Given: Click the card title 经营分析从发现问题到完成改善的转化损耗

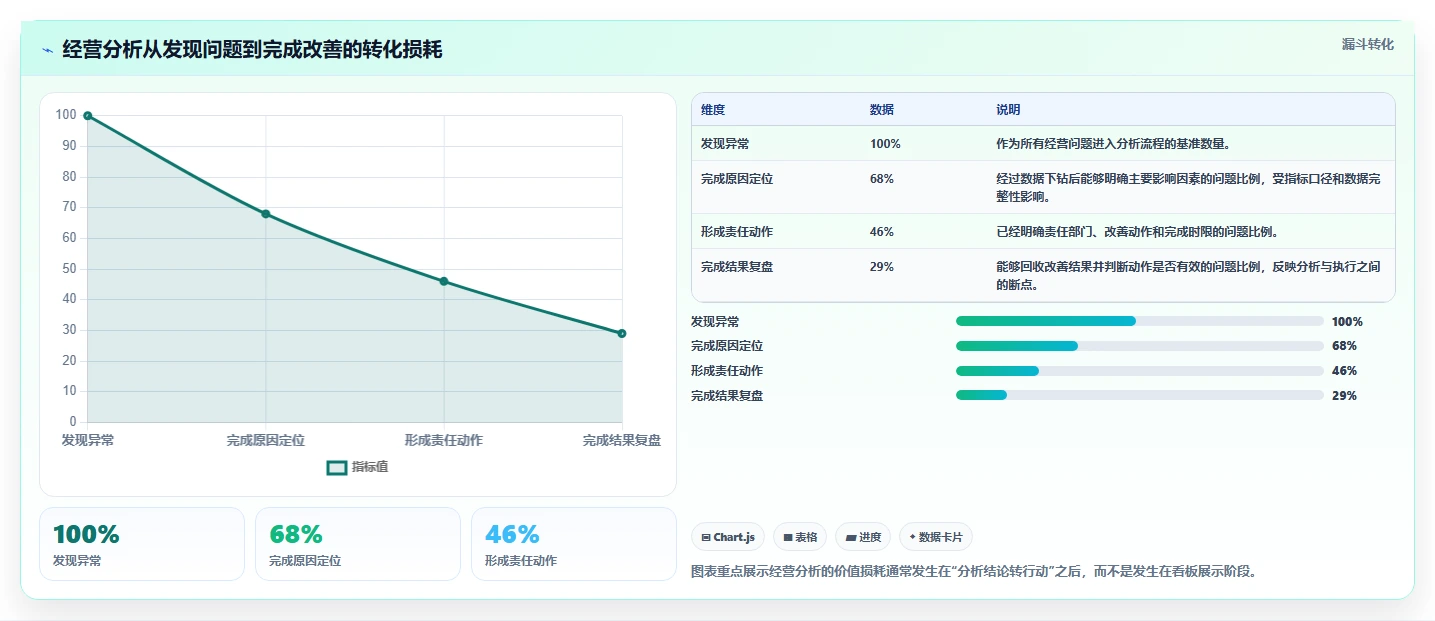Looking at the screenshot, I should (x=252, y=50).
